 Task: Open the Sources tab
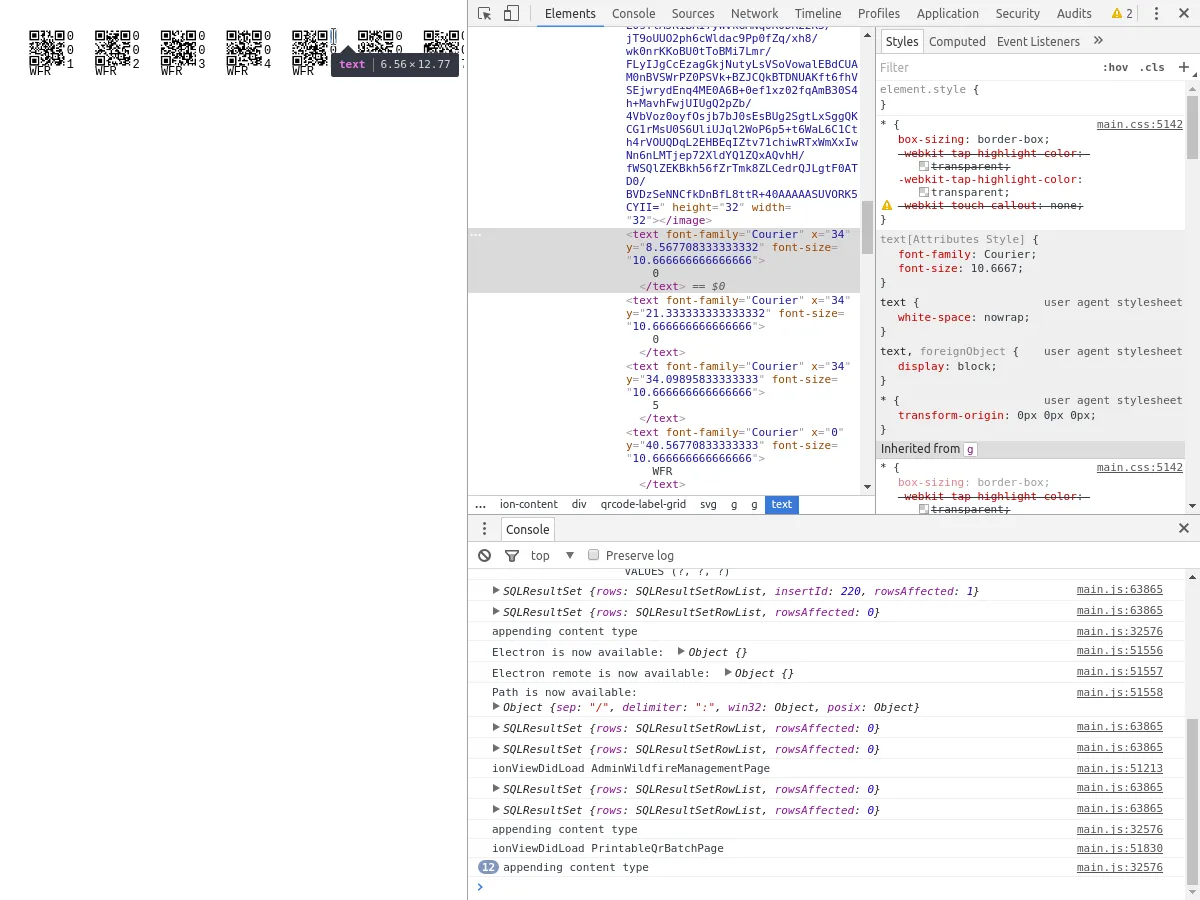693,13
